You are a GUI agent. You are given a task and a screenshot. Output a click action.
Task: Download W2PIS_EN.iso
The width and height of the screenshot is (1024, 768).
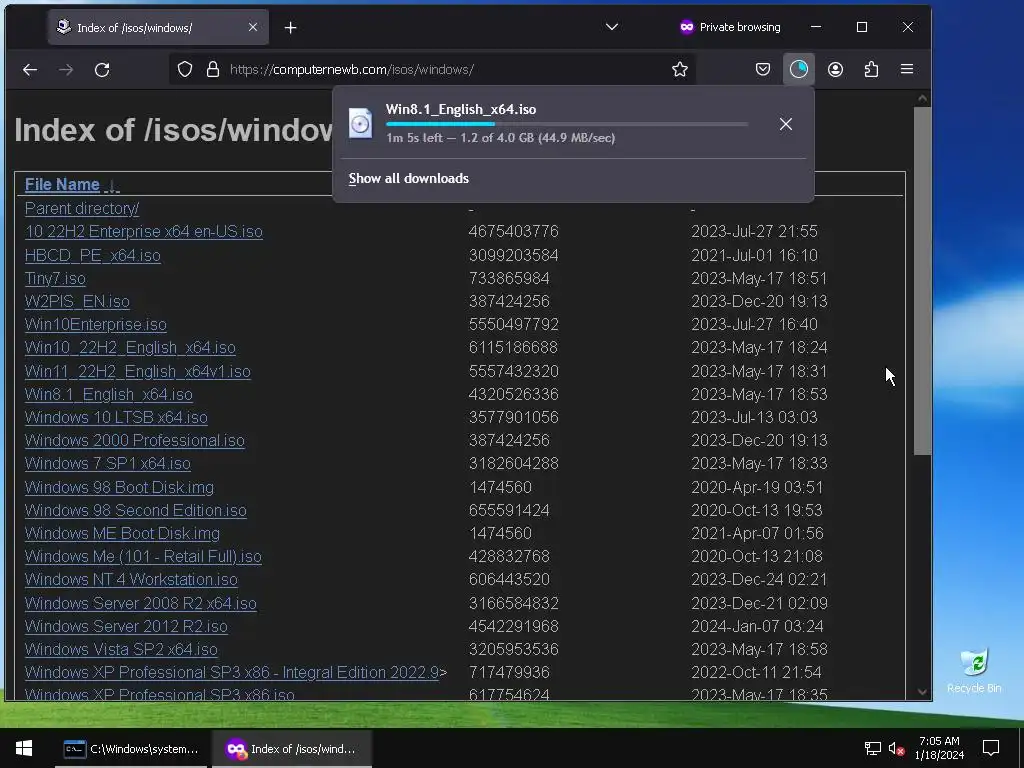(x=77, y=301)
